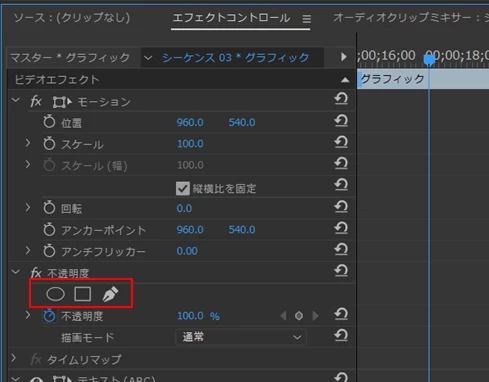The width and height of the screenshot is (489, 382).
Task: Go to next 不透明度 keyframe
Action: point(315,316)
